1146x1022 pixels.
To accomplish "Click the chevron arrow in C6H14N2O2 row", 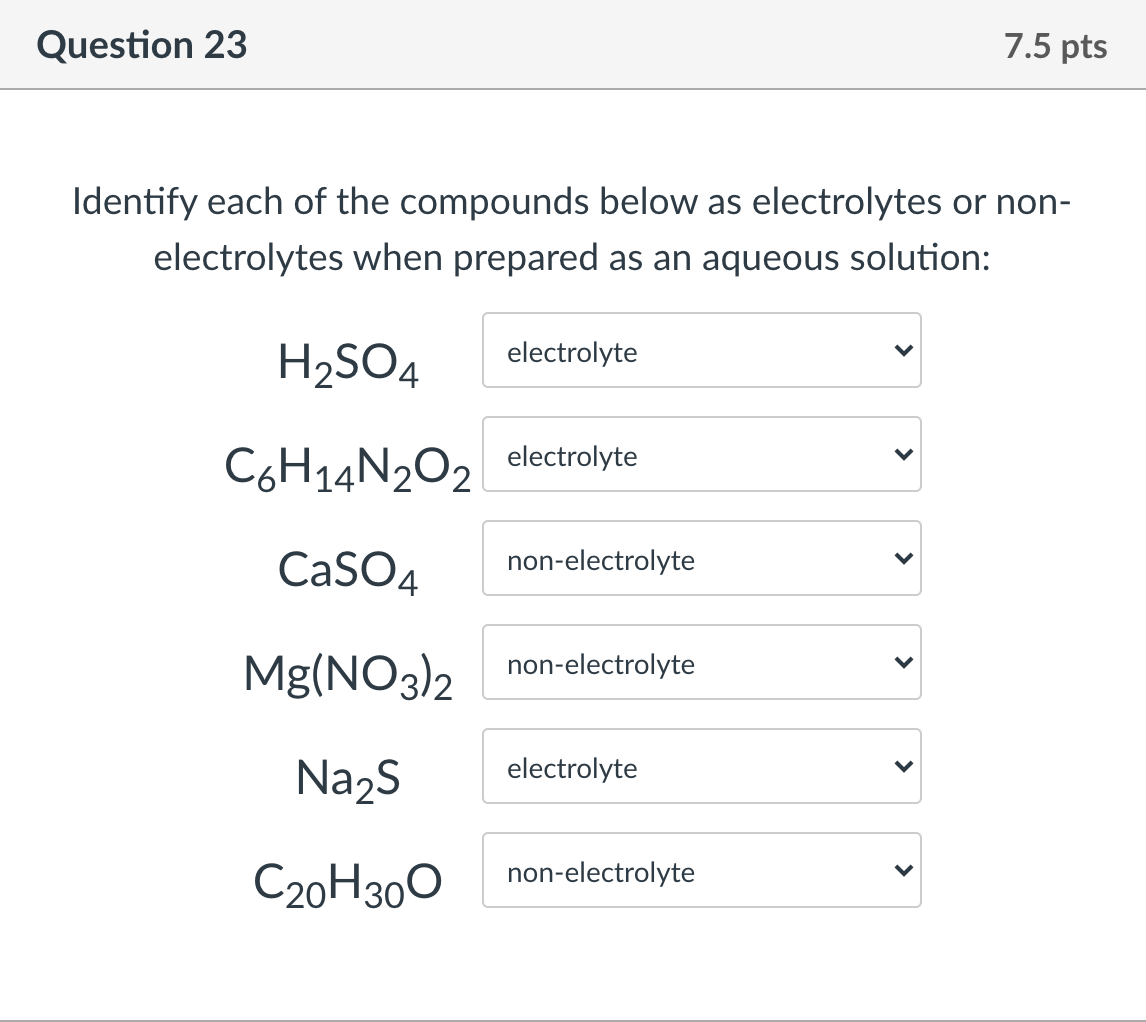I will click(x=902, y=455).
